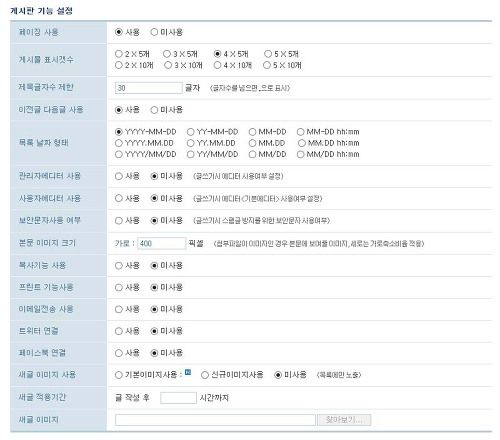This screenshot has height=440, width=500.
Task: Click the small new-post icon beside 기본이미지사용
Action: tap(188, 372)
